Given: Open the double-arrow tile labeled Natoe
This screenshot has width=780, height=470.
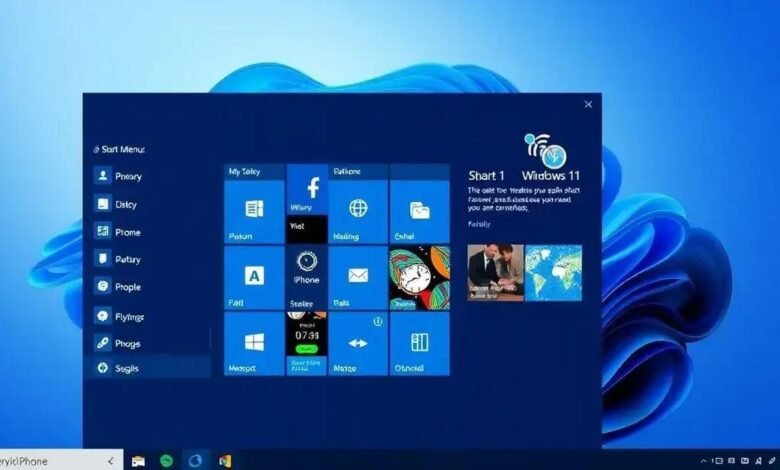Looking at the screenshot, I should tap(358, 343).
